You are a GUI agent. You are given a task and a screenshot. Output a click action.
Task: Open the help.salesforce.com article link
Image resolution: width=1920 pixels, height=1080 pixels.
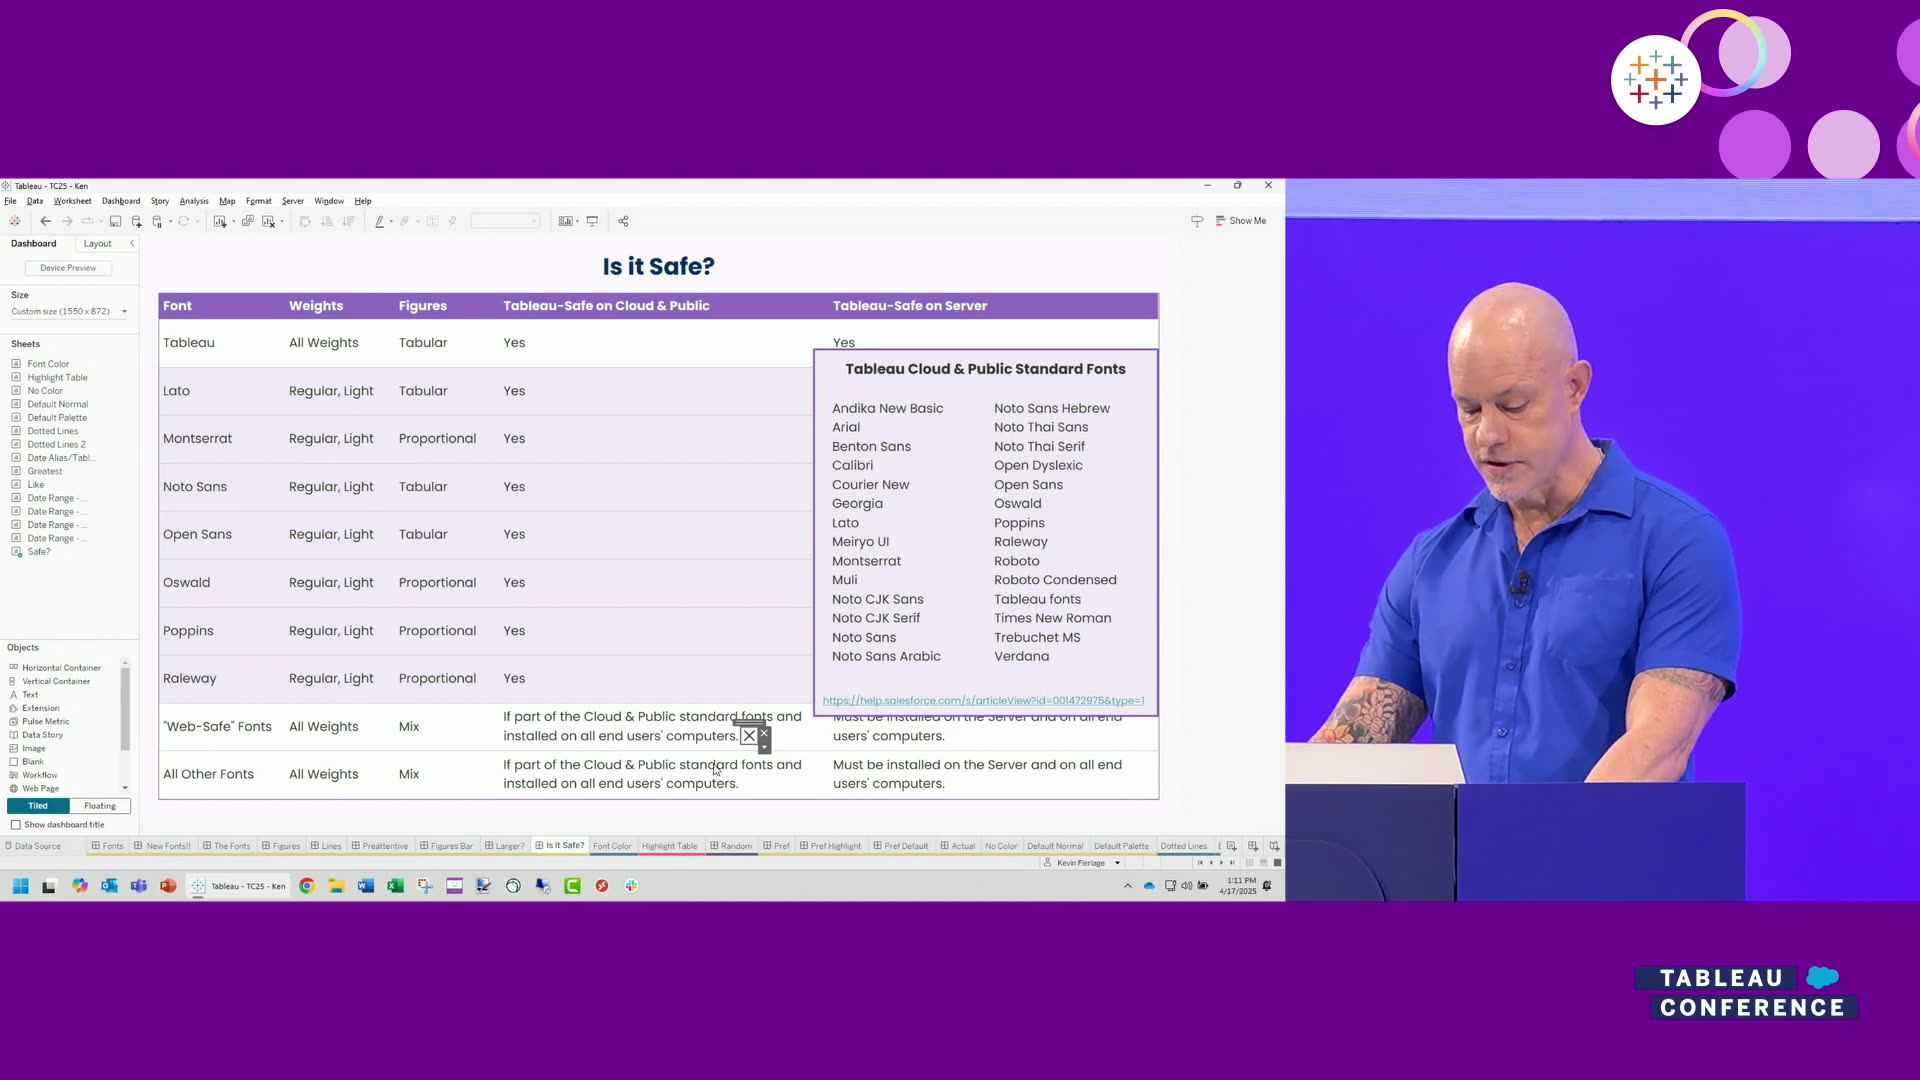(x=982, y=701)
